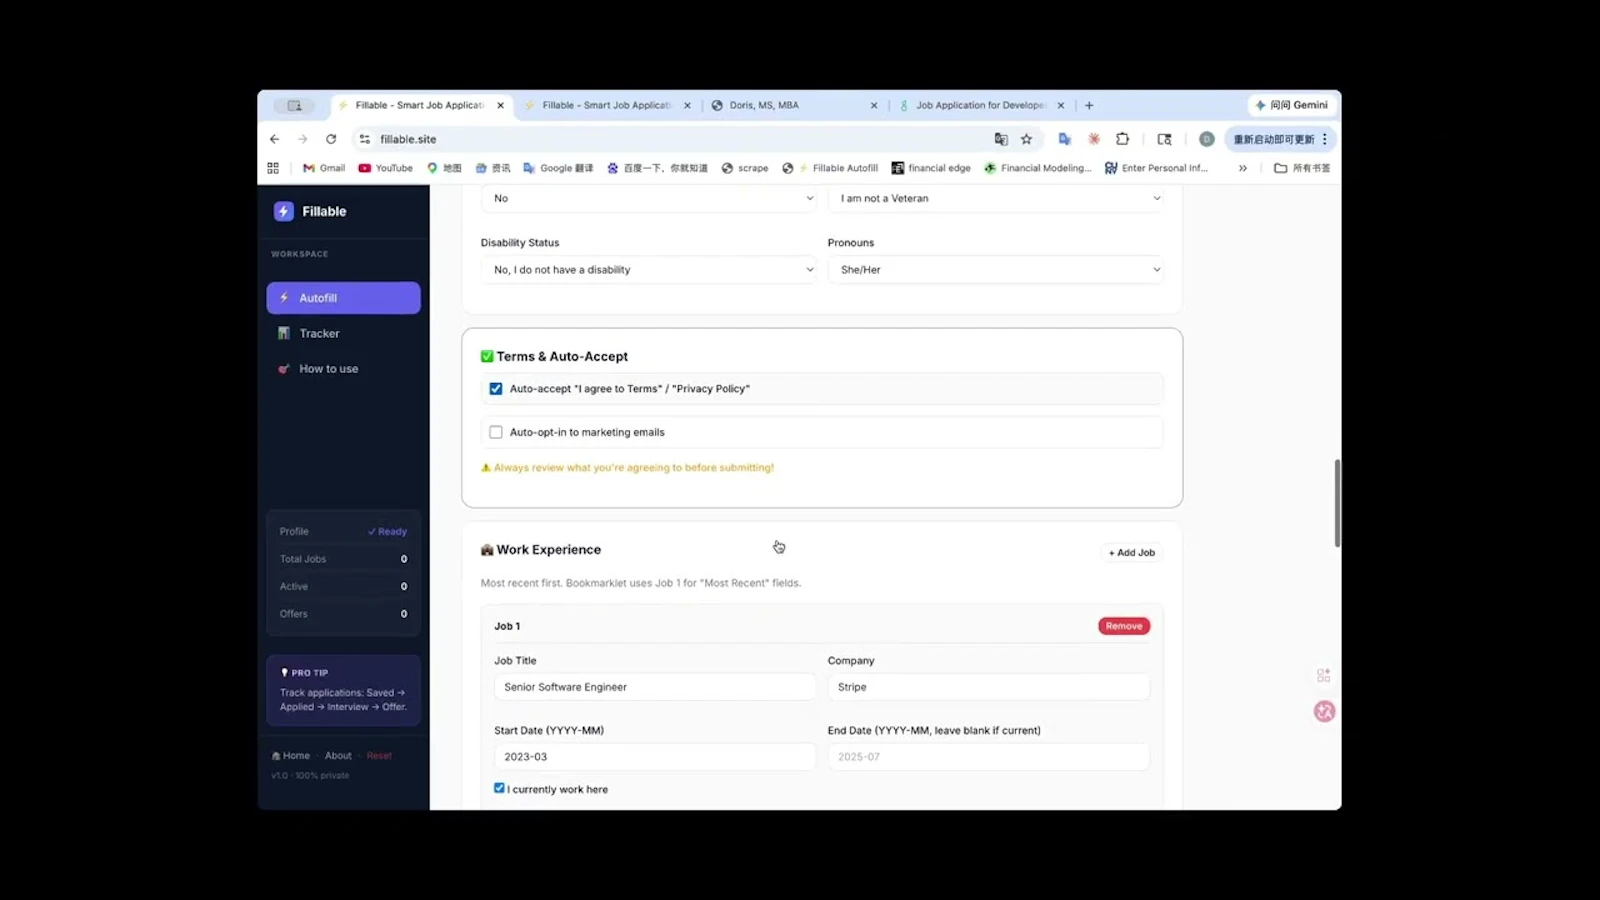Open the tab search button at left of tabs

(x=294, y=105)
